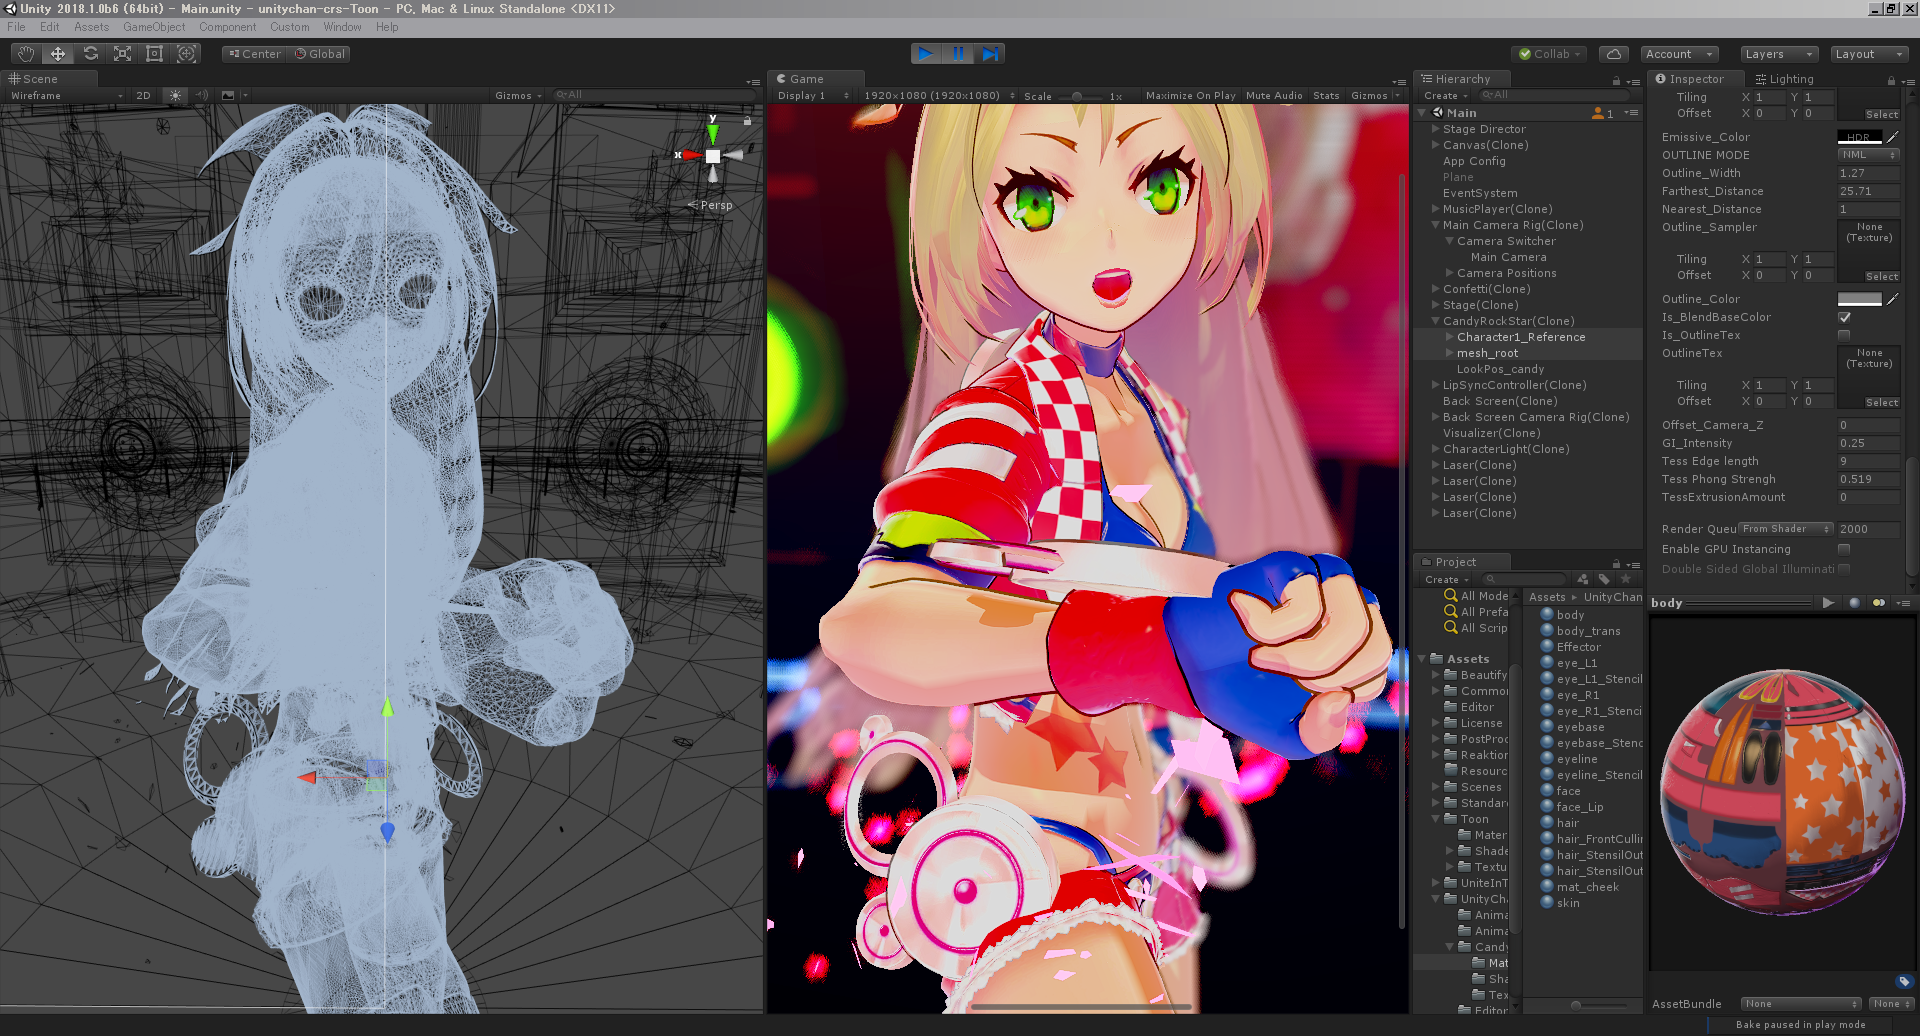Select the Rect transform tool

tap(154, 54)
